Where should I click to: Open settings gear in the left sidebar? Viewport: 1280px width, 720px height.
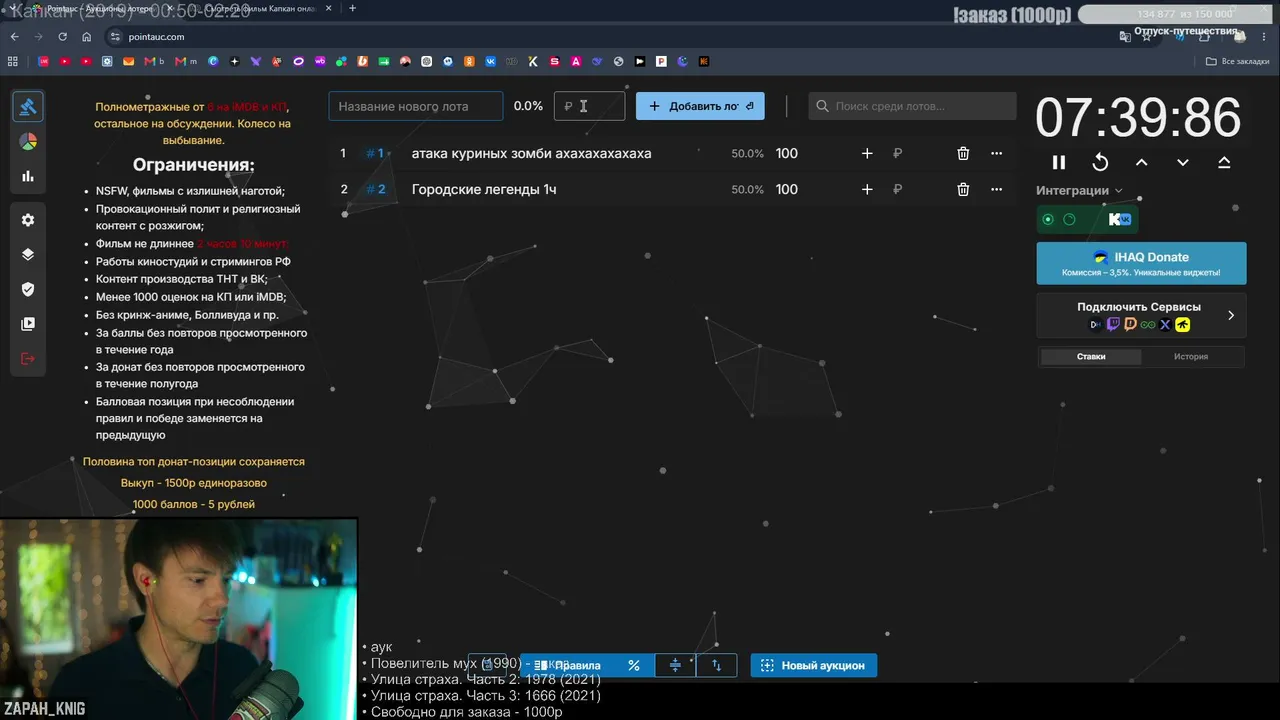point(28,220)
